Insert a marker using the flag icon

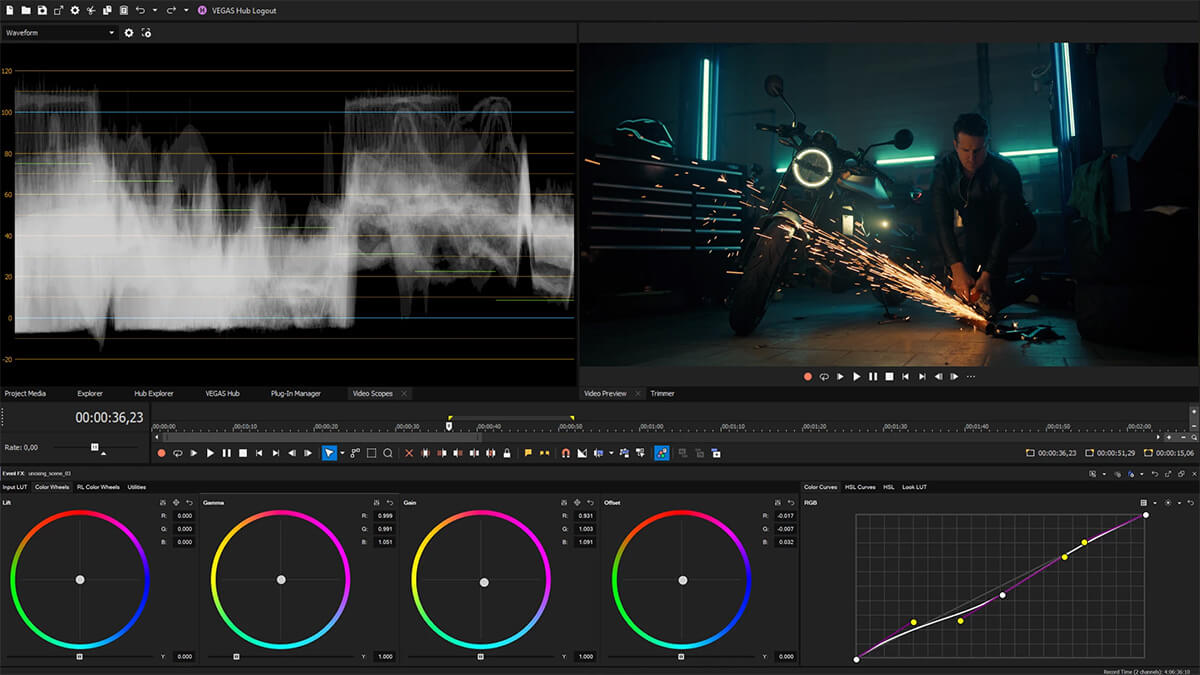coord(528,453)
